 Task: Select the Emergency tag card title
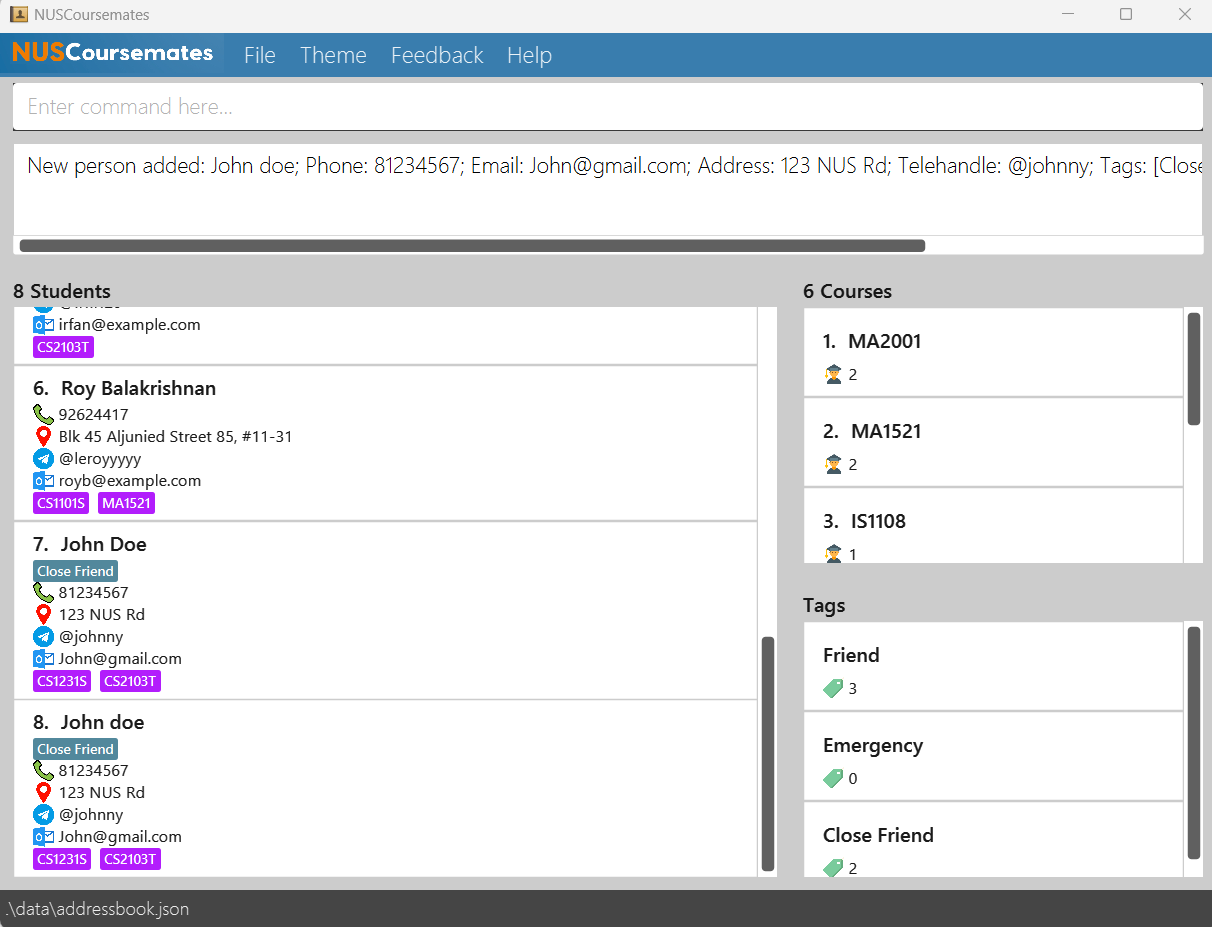click(873, 745)
